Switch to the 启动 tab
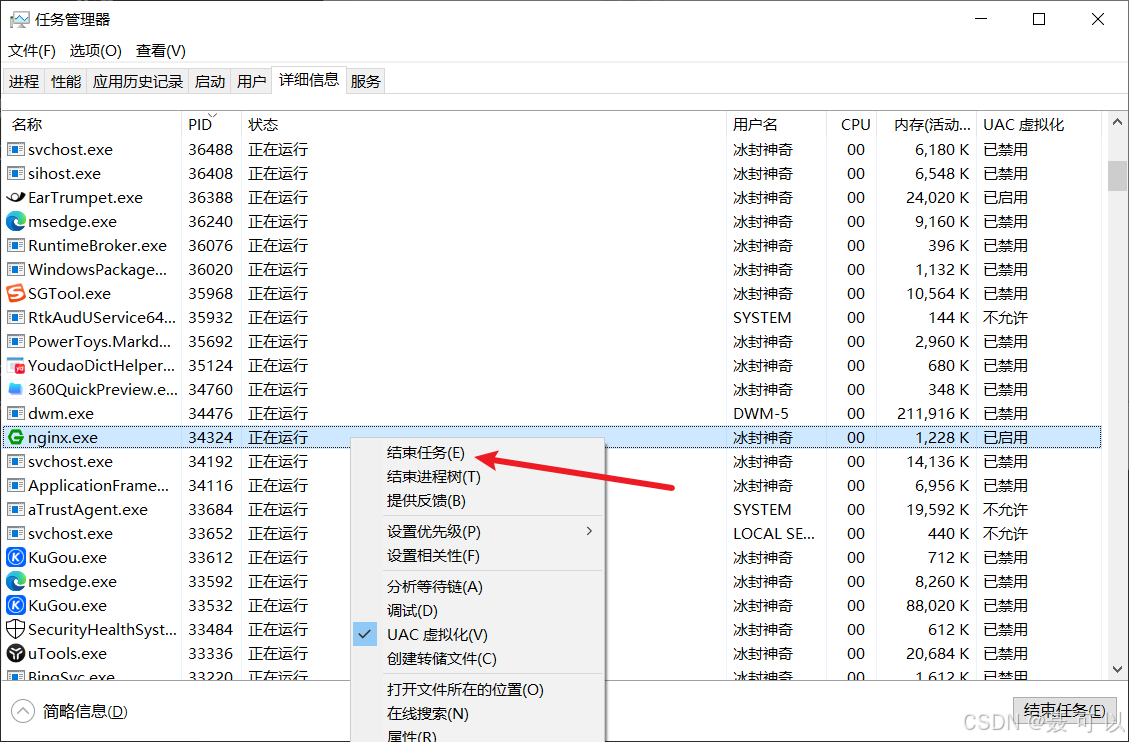Viewport: 1129px width, 742px height. pyautogui.click(x=210, y=81)
